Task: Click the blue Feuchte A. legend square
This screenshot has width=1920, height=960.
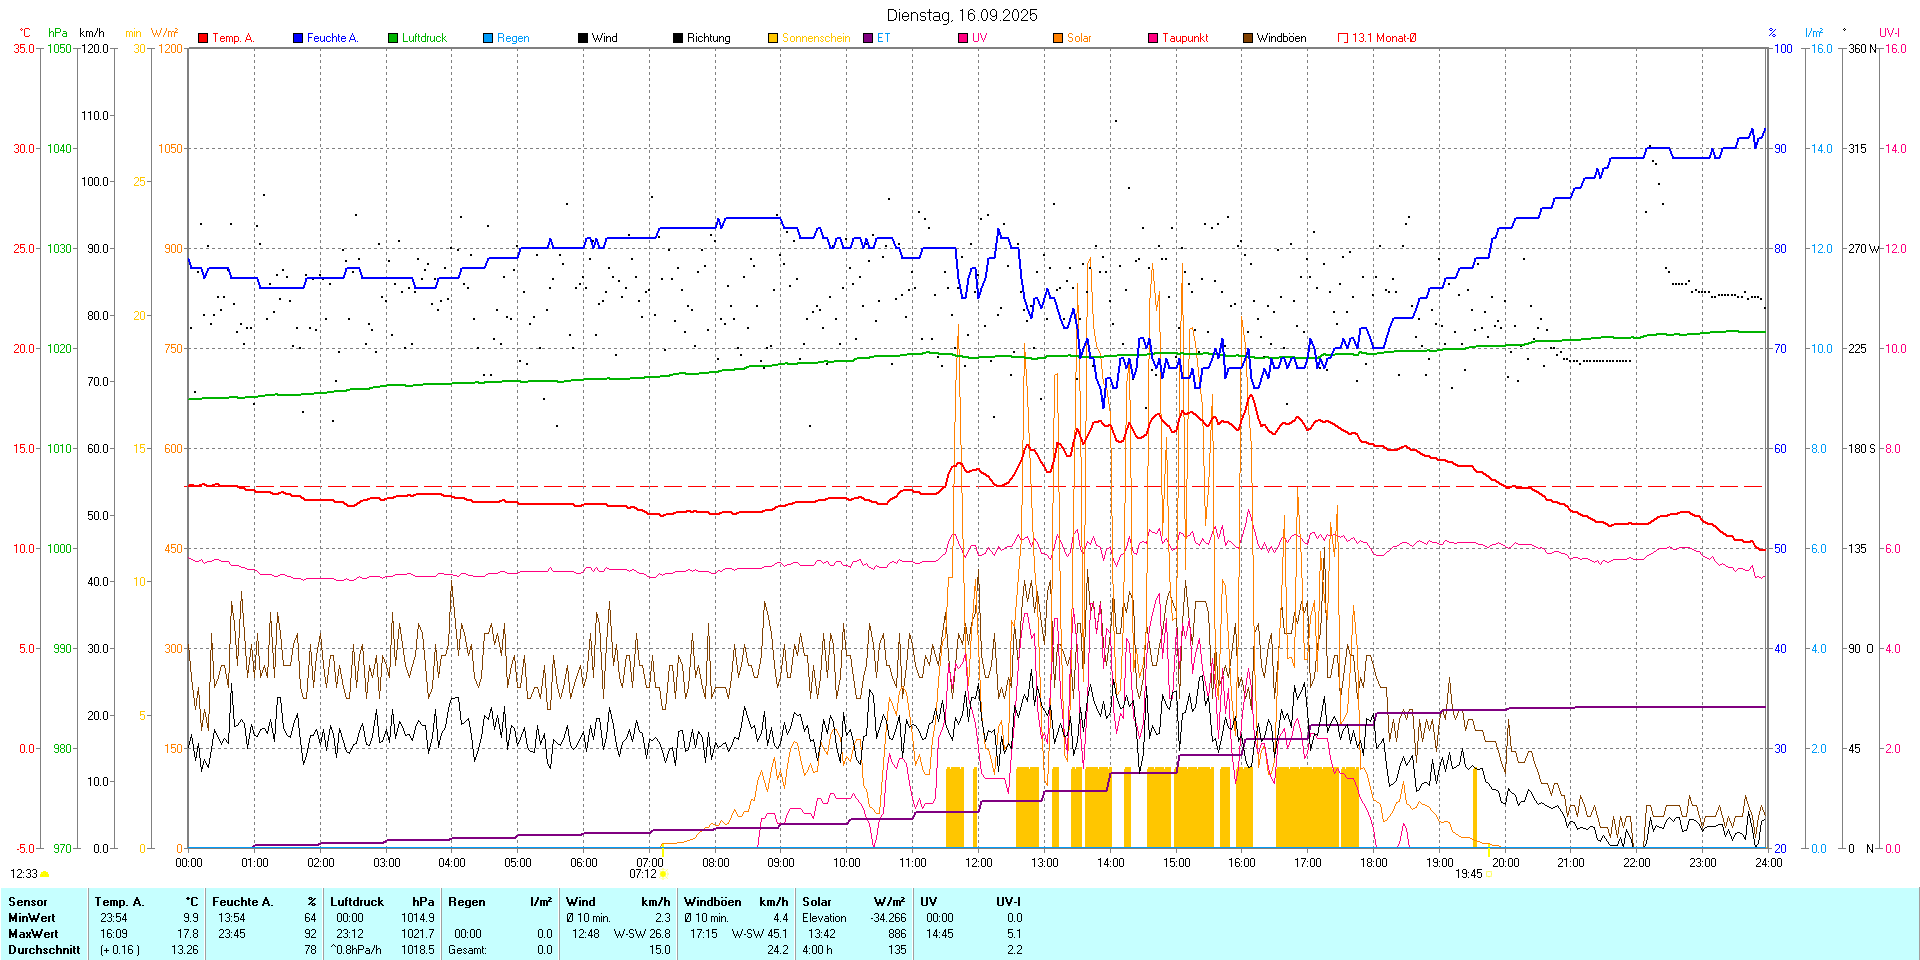Action: pyautogui.click(x=298, y=38)
